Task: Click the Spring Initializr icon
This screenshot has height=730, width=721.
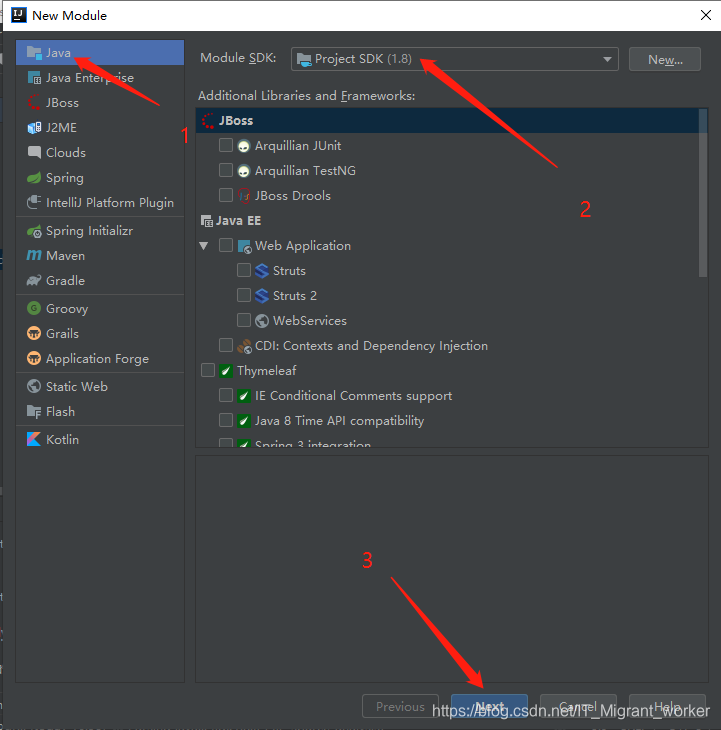Action: coord(34,231)
